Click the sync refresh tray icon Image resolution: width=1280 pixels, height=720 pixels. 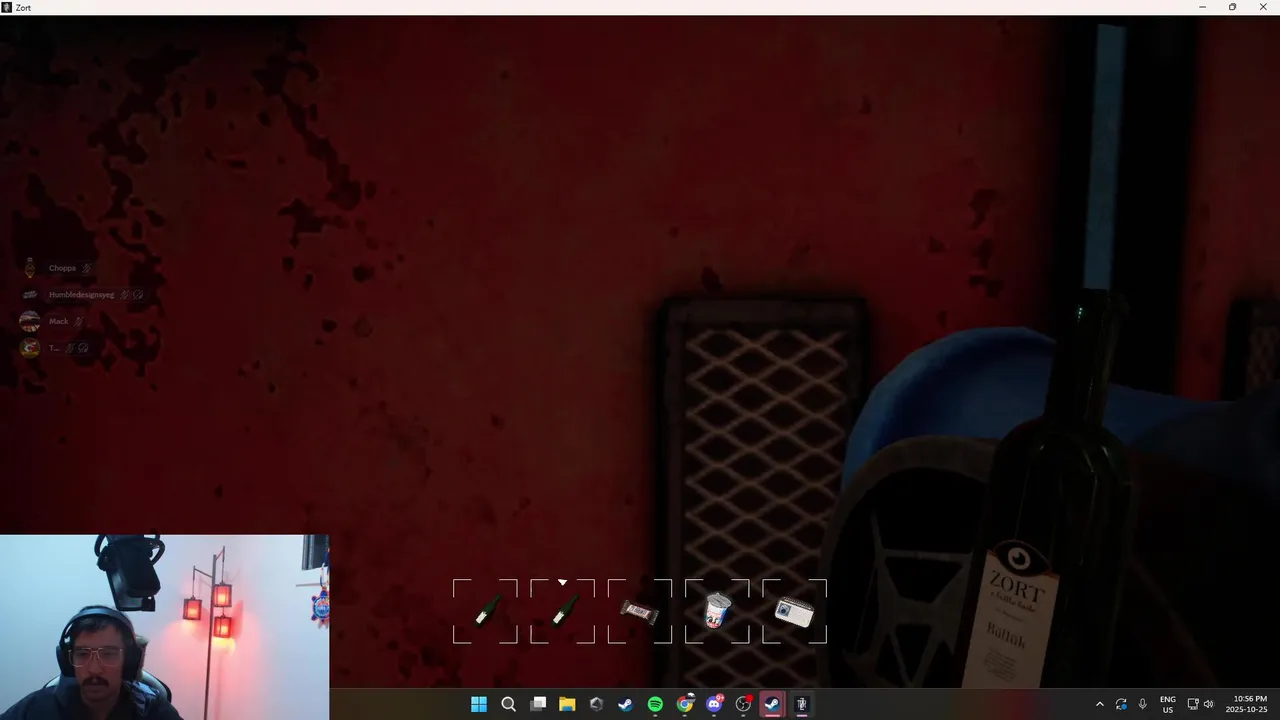pyautogui.click(x=1121, y=704)
